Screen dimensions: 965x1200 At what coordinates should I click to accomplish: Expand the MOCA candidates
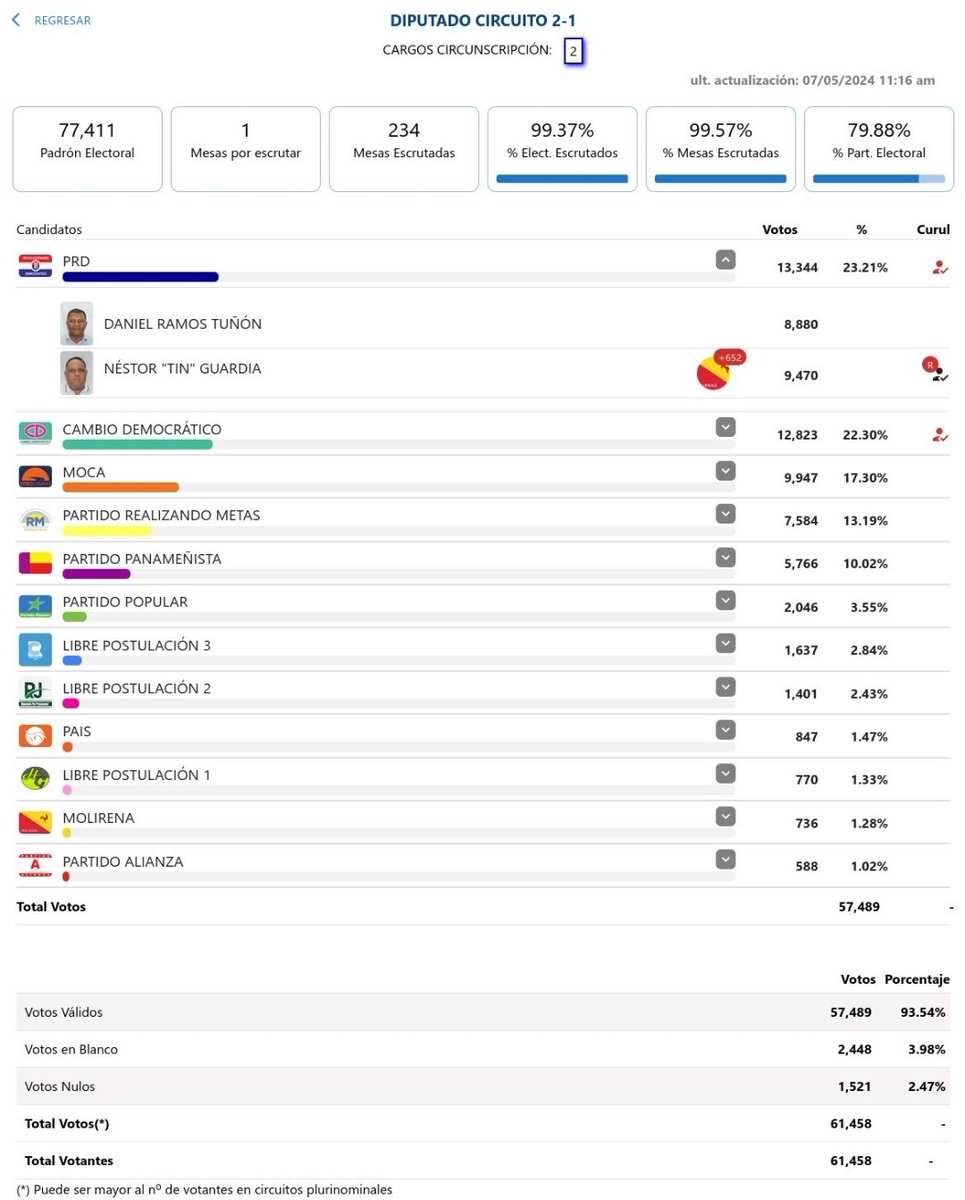[x=726, y=470]
